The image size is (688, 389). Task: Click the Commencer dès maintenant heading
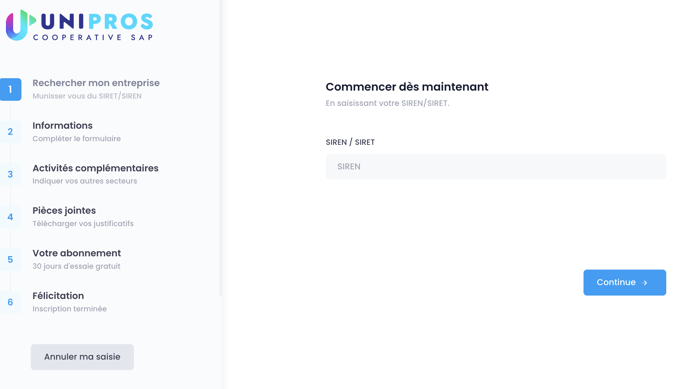(x=407, y=87)
